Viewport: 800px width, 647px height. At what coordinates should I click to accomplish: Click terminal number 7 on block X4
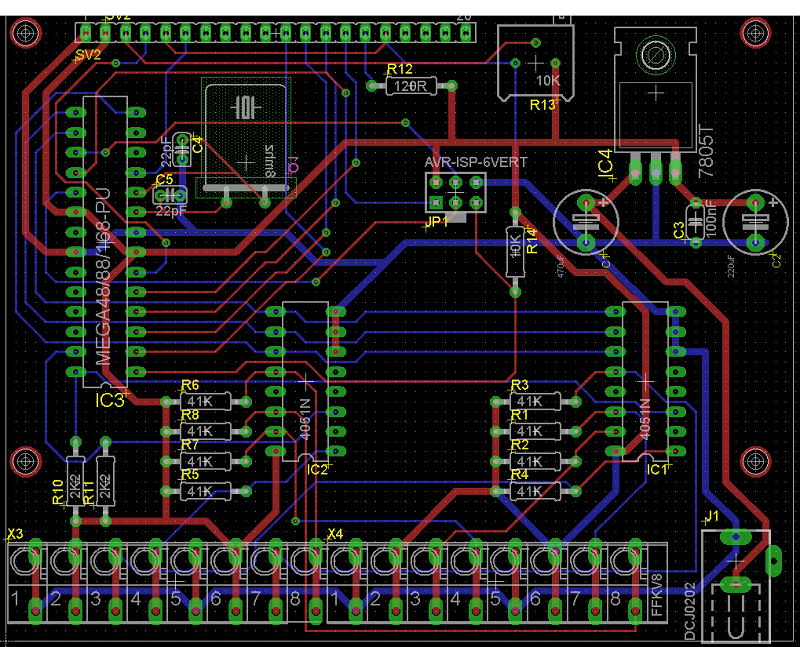pyautogui.click(x=576, y=599)
